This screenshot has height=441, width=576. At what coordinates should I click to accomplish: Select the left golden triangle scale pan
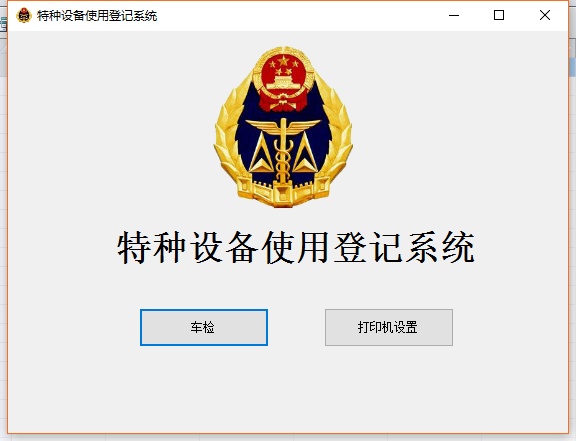(261, 154)
